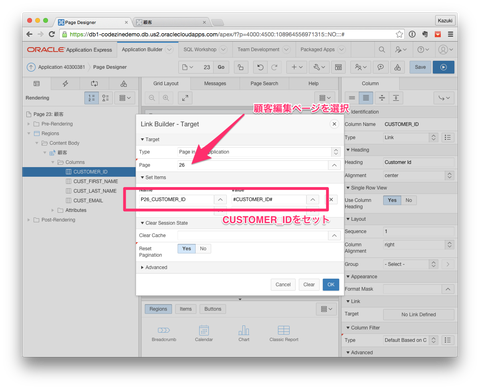Switch to Processing tab icon

[94, 84]
